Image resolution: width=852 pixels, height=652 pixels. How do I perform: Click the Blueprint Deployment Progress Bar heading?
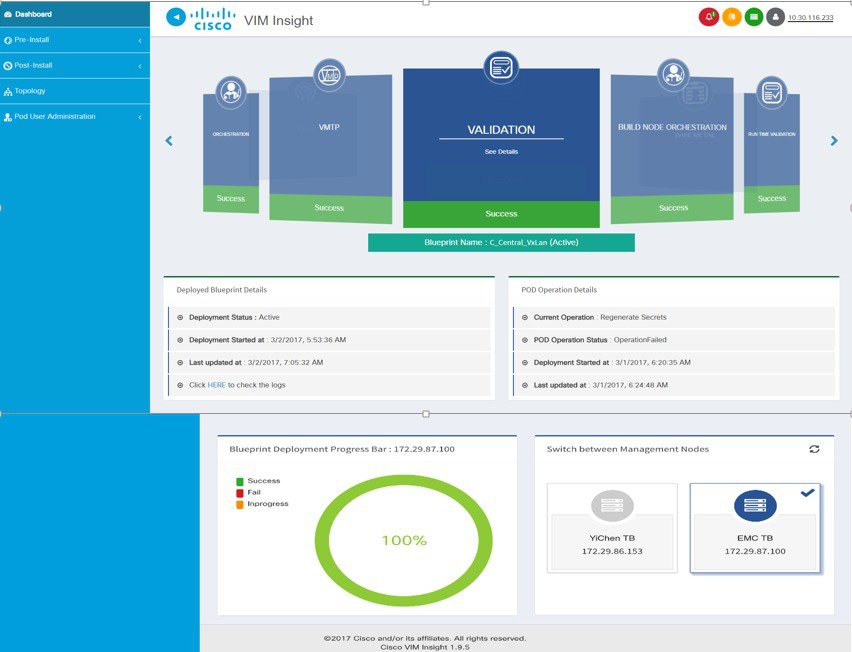(342, 449)
